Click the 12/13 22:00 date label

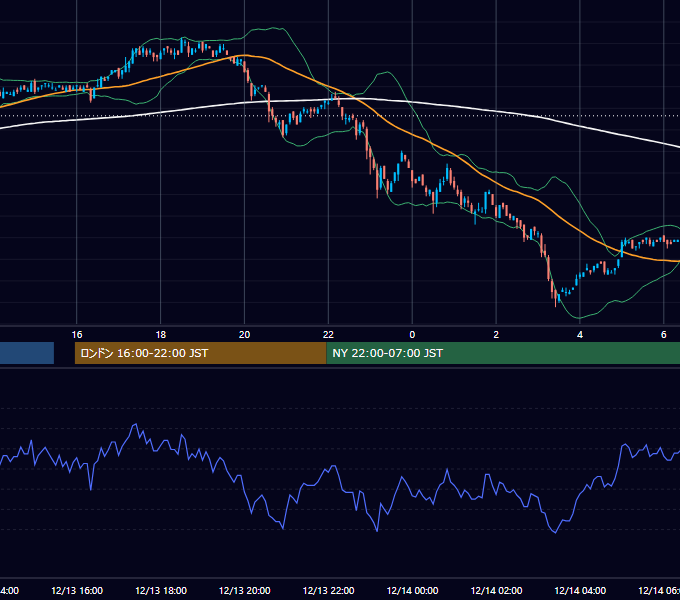(x=328, y=590)
